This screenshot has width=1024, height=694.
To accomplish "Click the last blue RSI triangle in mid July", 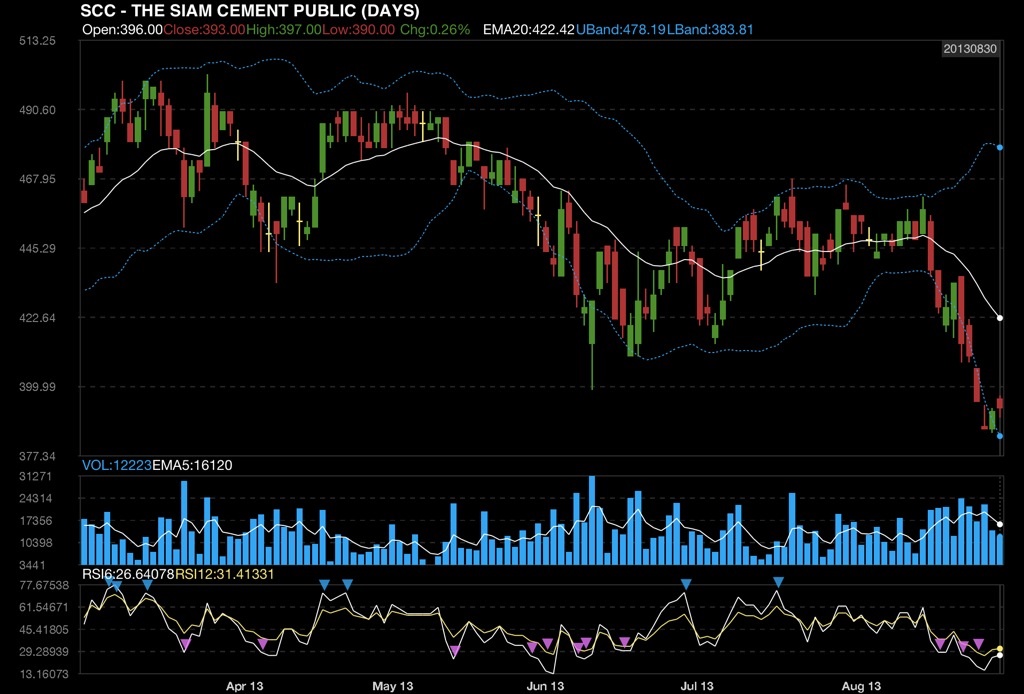I will [778, 582].
